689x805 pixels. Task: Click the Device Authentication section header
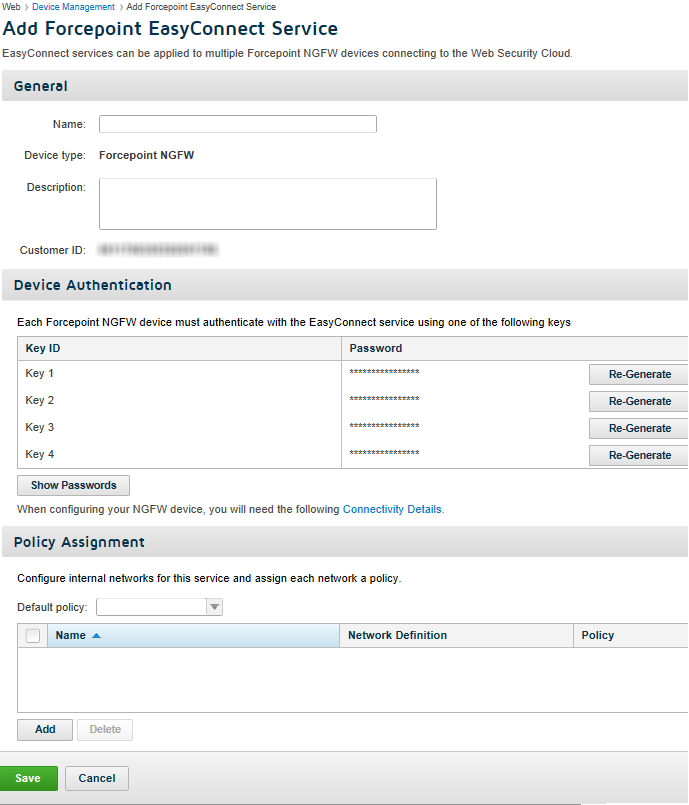click(345, 285)
